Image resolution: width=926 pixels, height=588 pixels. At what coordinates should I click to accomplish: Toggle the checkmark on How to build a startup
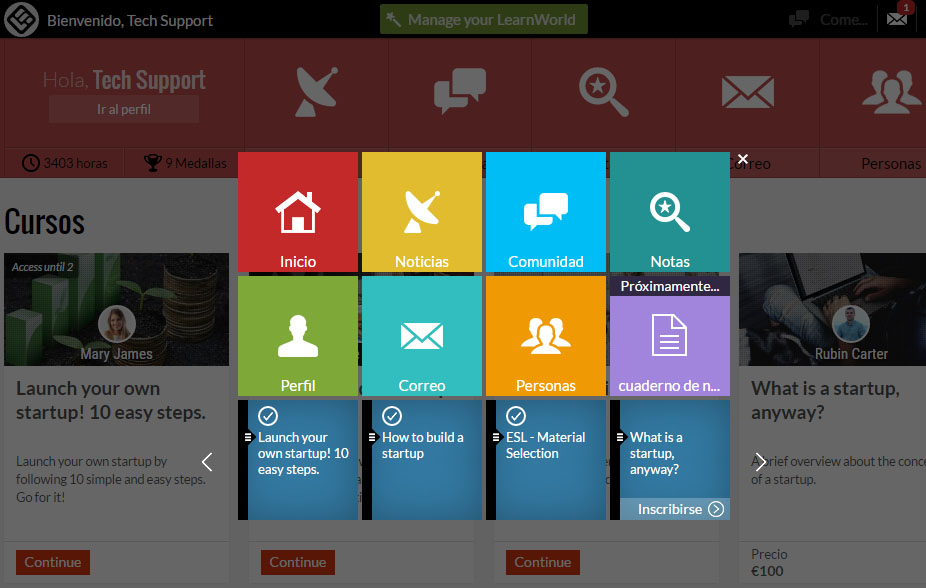coord(394,416)
